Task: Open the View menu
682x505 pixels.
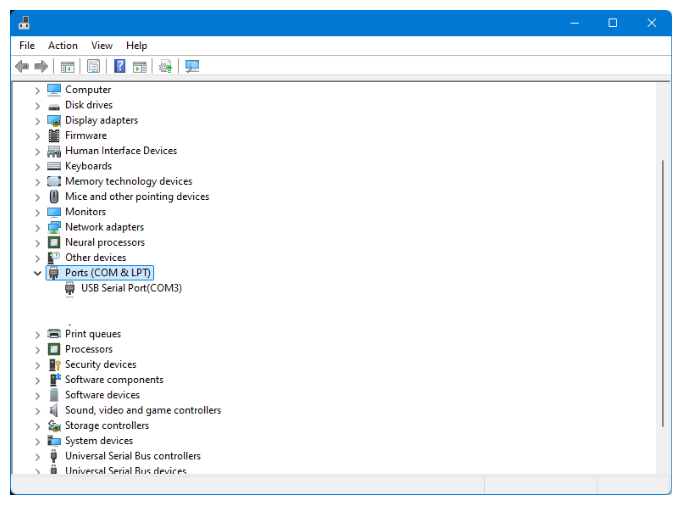Action: [102, 45]
